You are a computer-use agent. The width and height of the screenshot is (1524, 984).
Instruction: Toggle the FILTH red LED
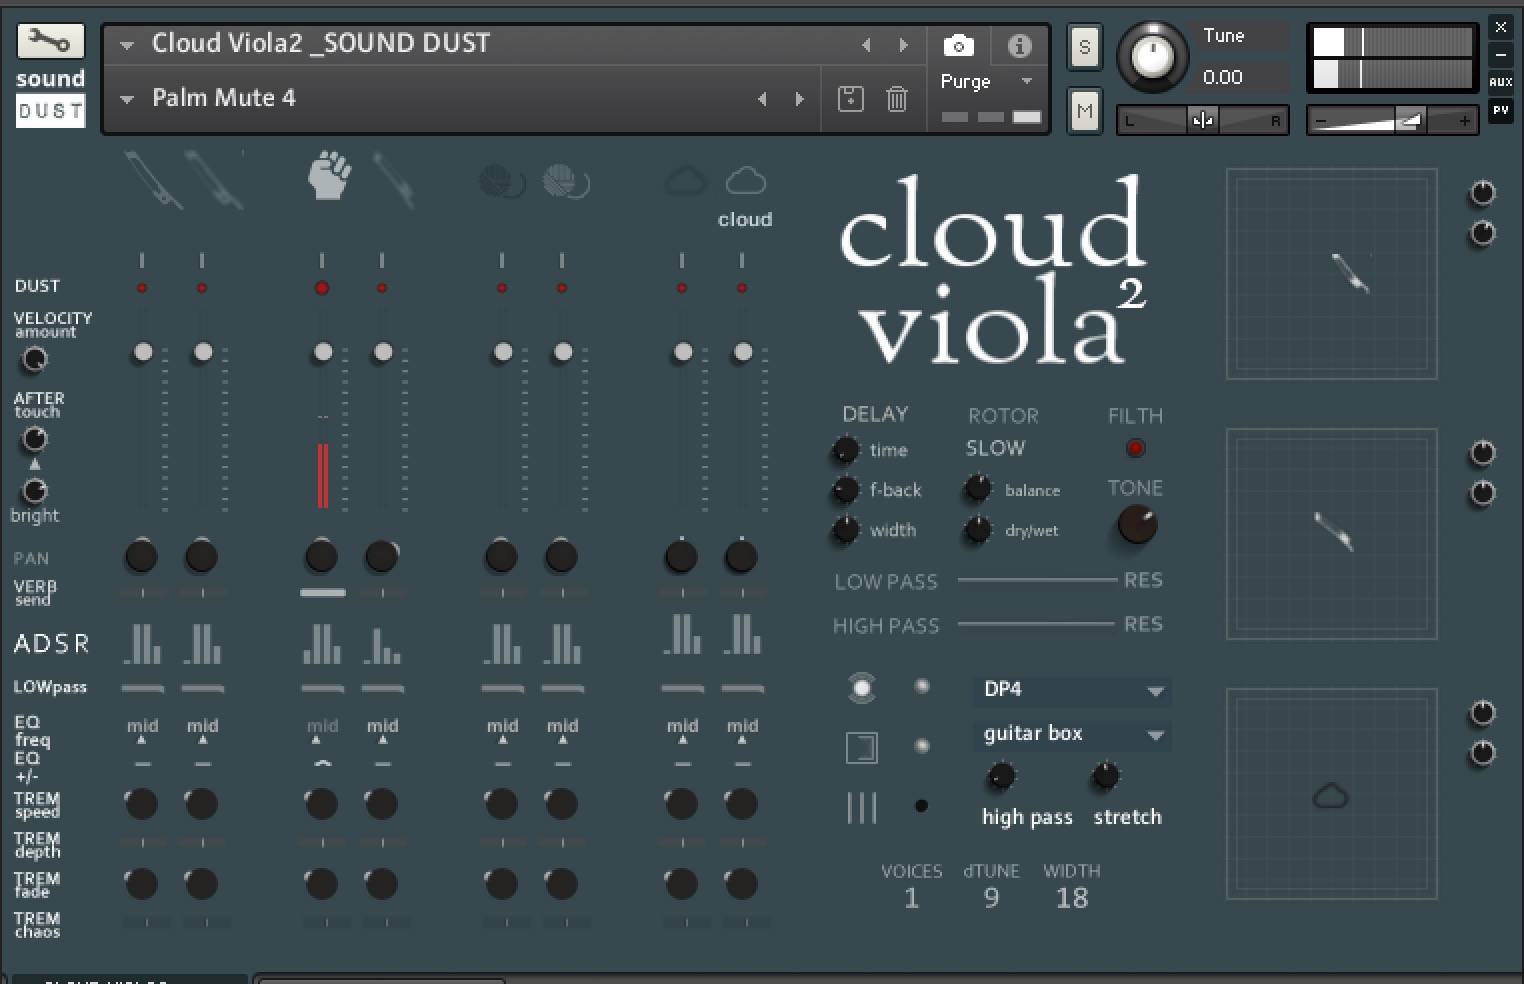[1135, 448]
